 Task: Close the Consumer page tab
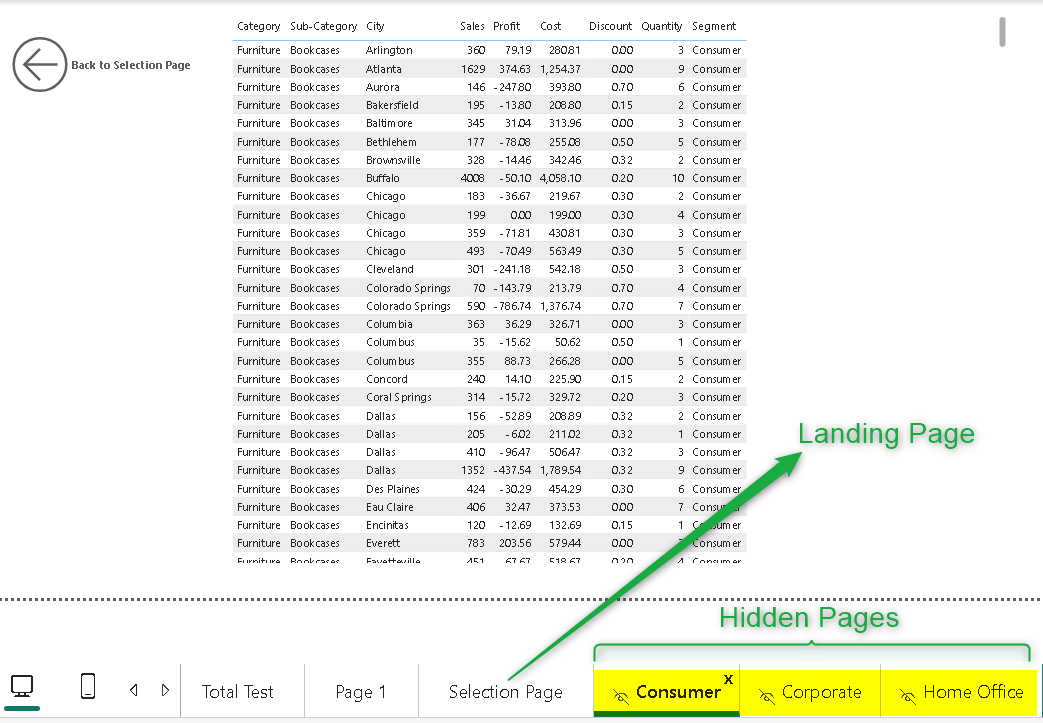pyautogui.click(x=728, y=679)
